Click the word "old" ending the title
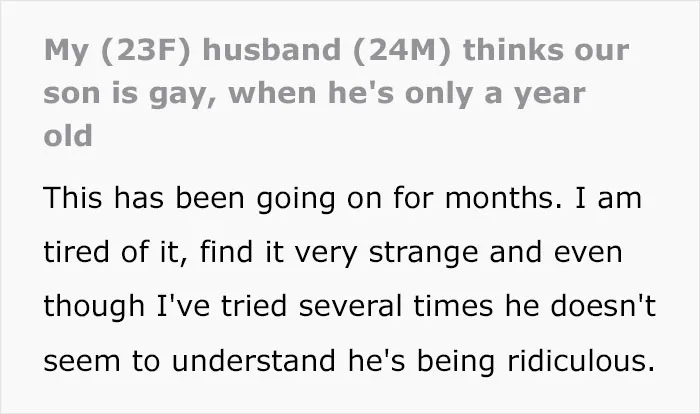 pyautogui.click(x=68, y=135)
